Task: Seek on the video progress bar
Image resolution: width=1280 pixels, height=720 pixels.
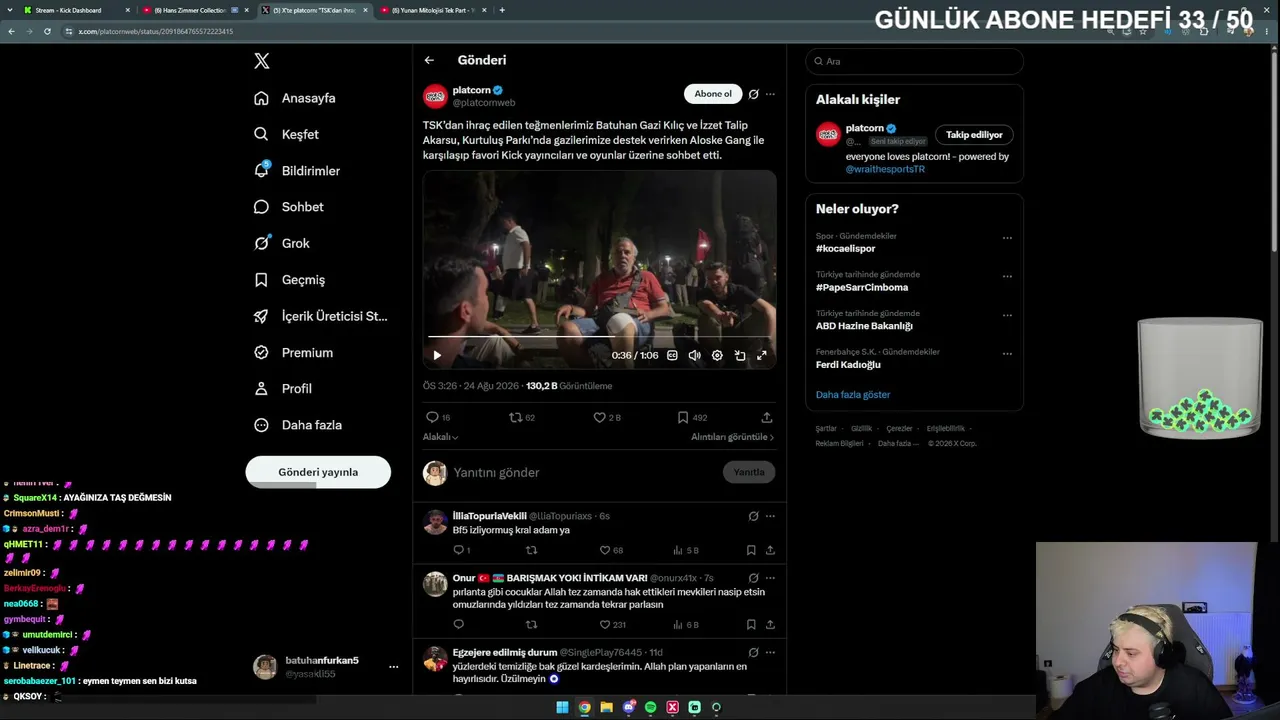Action: [x=600, y=337]
